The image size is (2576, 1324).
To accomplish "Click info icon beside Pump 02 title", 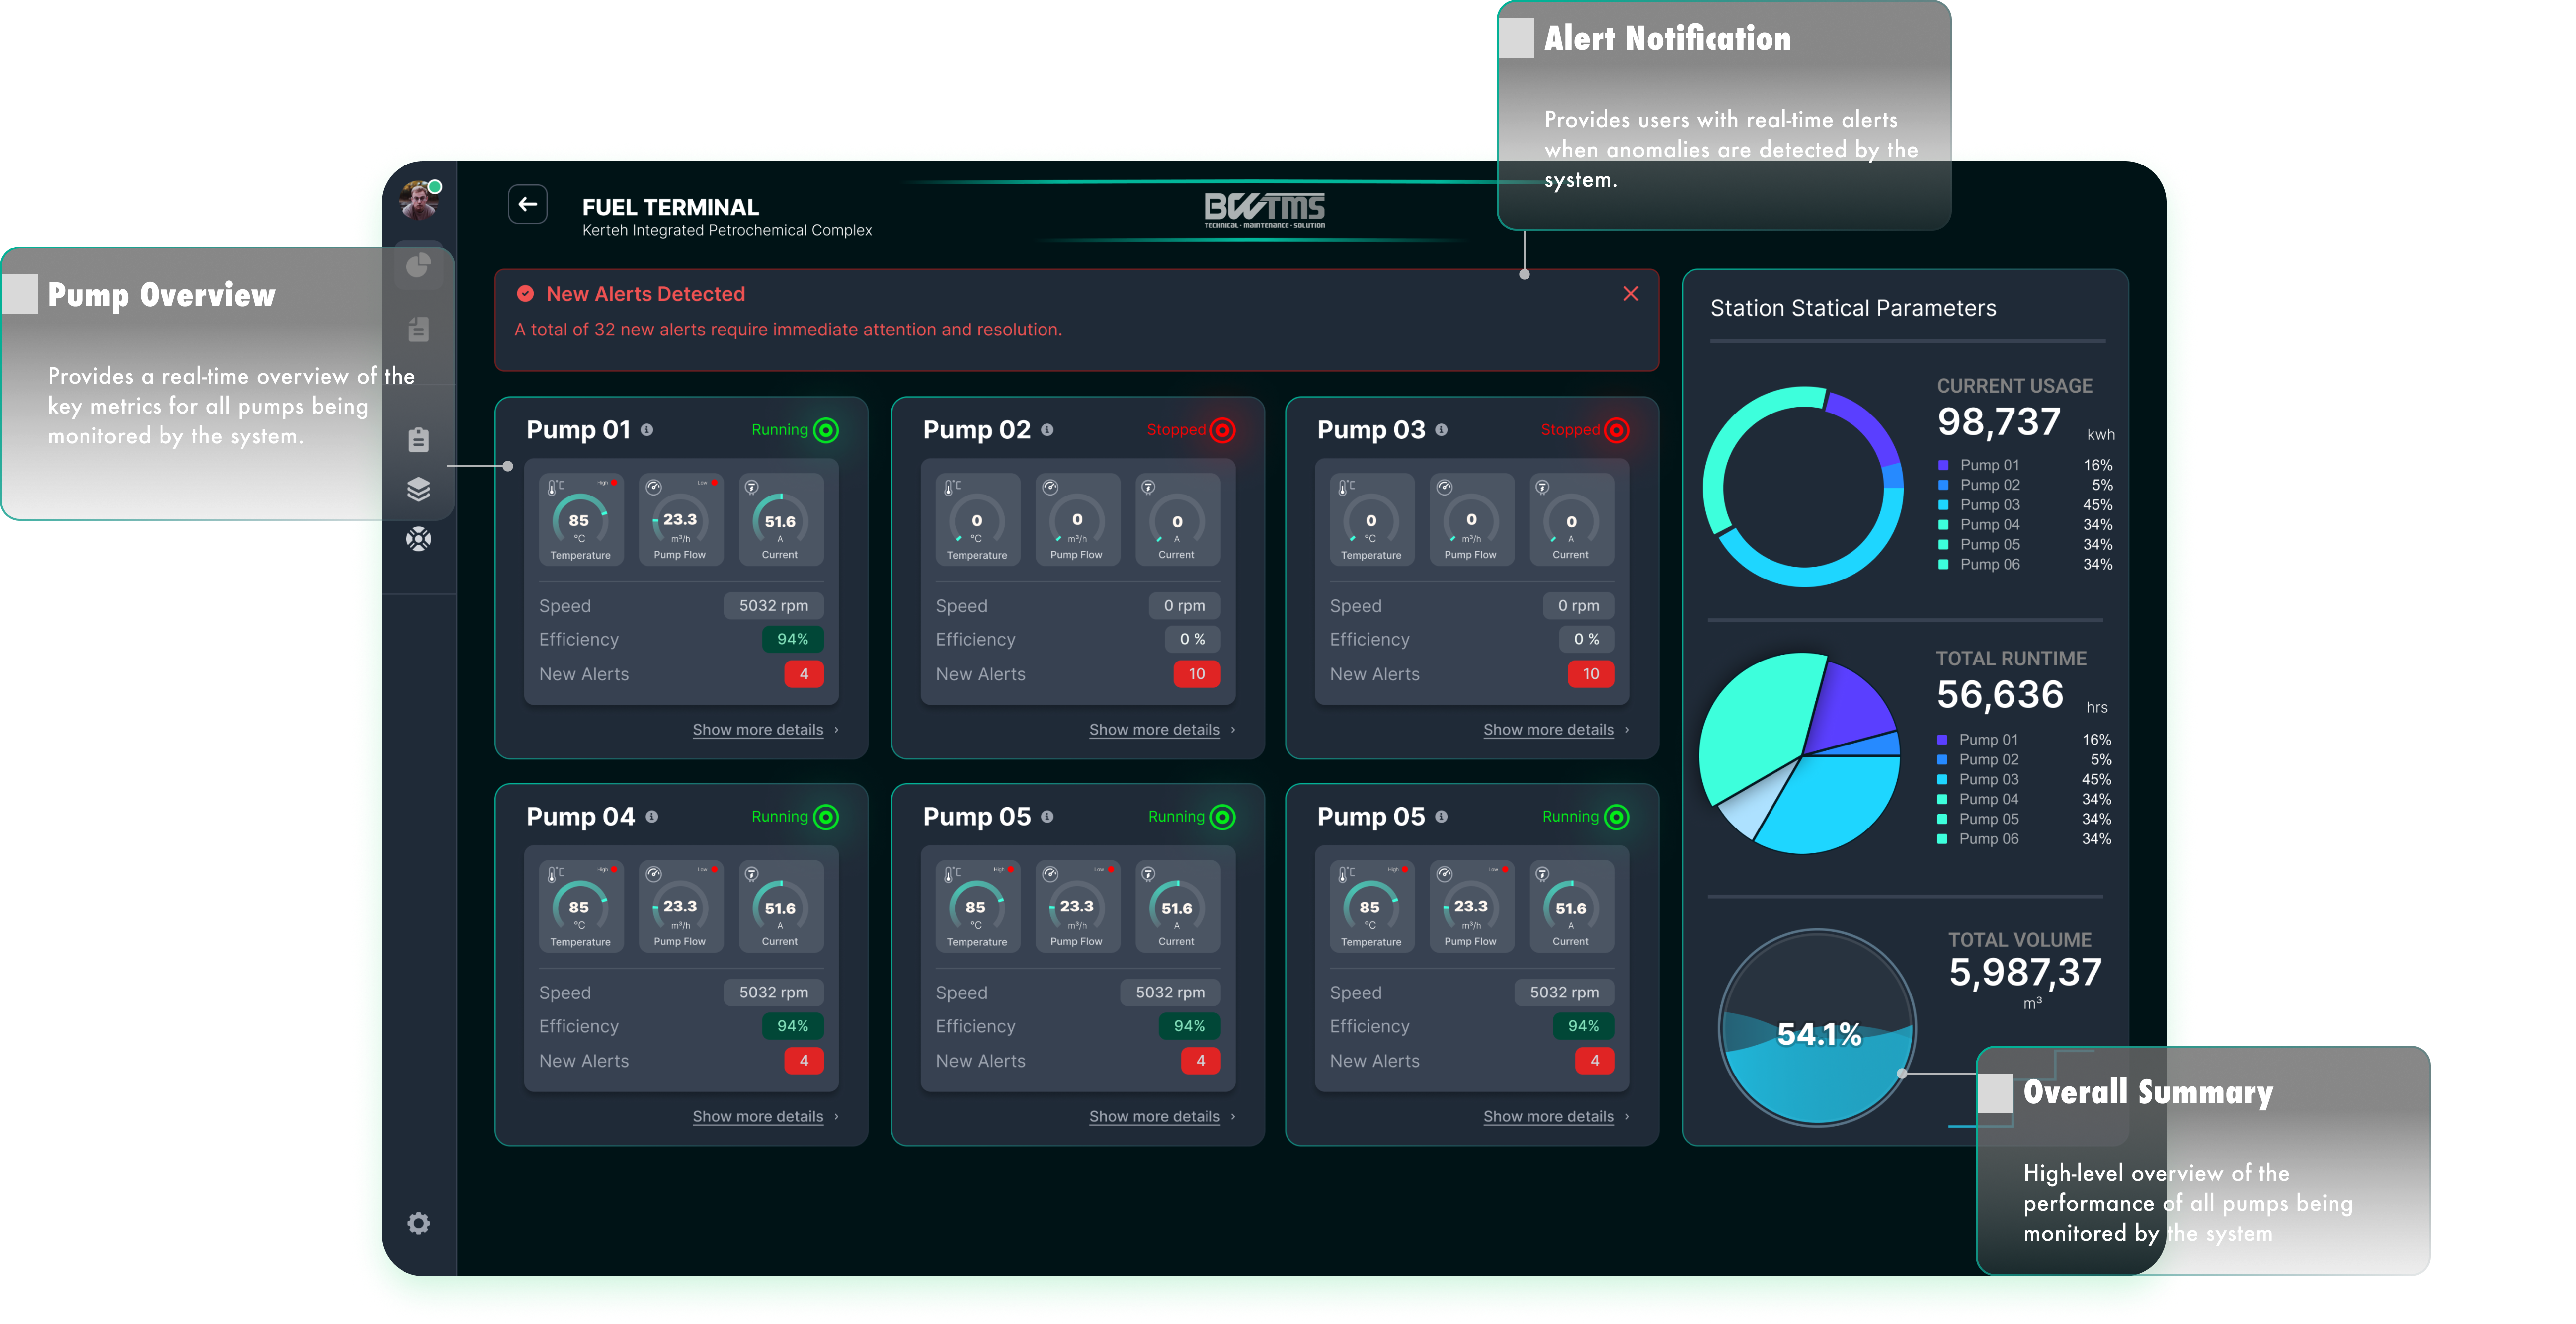I will [1047, 430].
